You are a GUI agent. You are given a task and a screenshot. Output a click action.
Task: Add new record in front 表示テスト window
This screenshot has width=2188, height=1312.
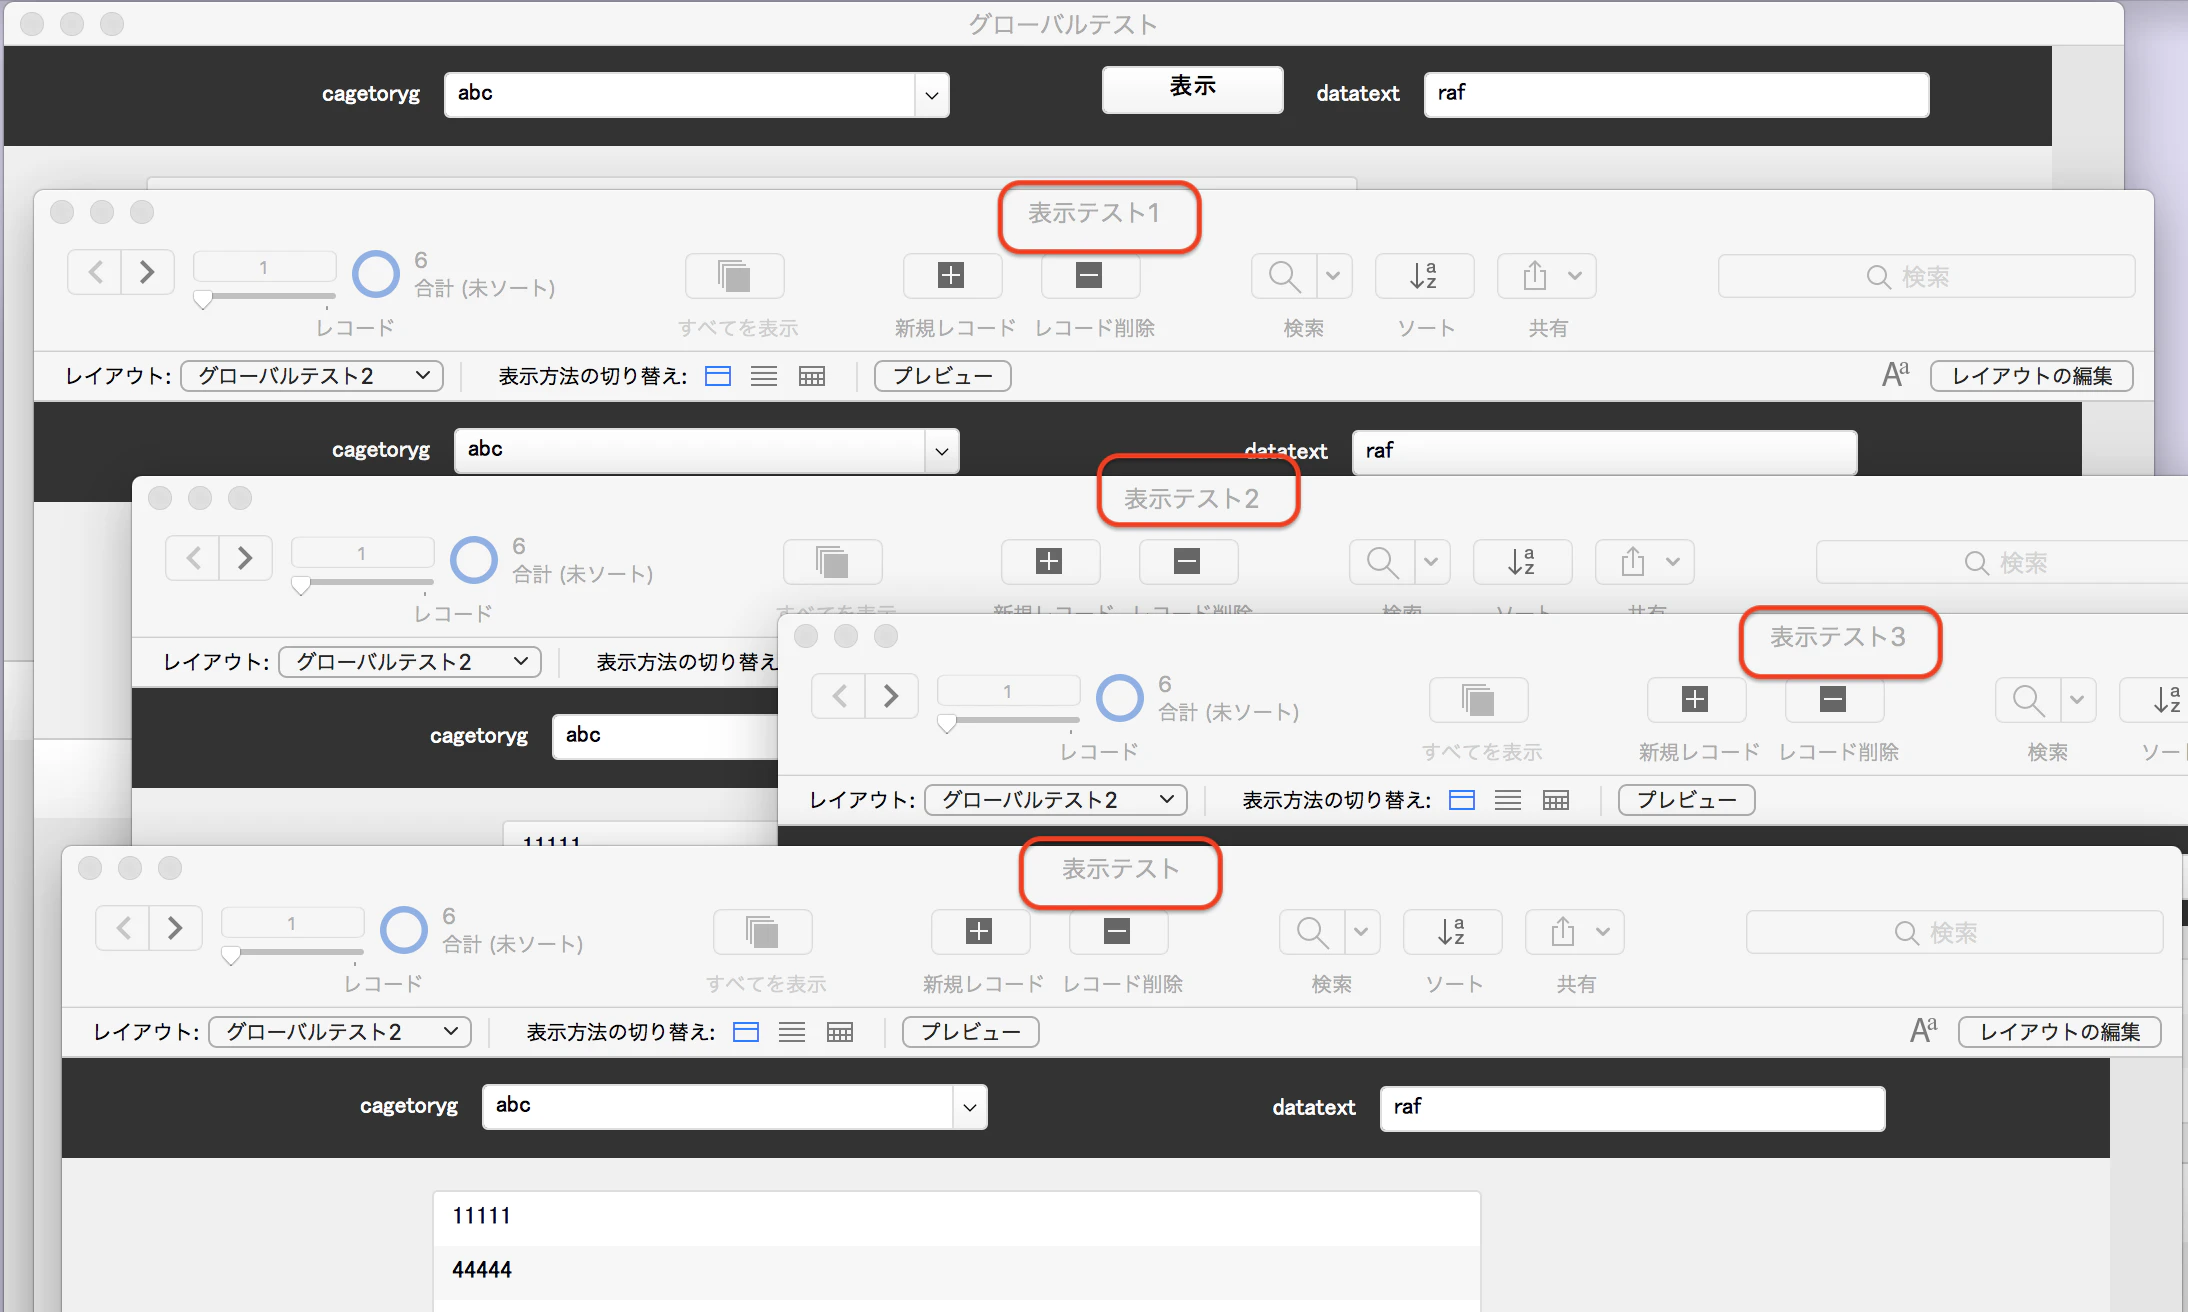click(x=979, y=932)
